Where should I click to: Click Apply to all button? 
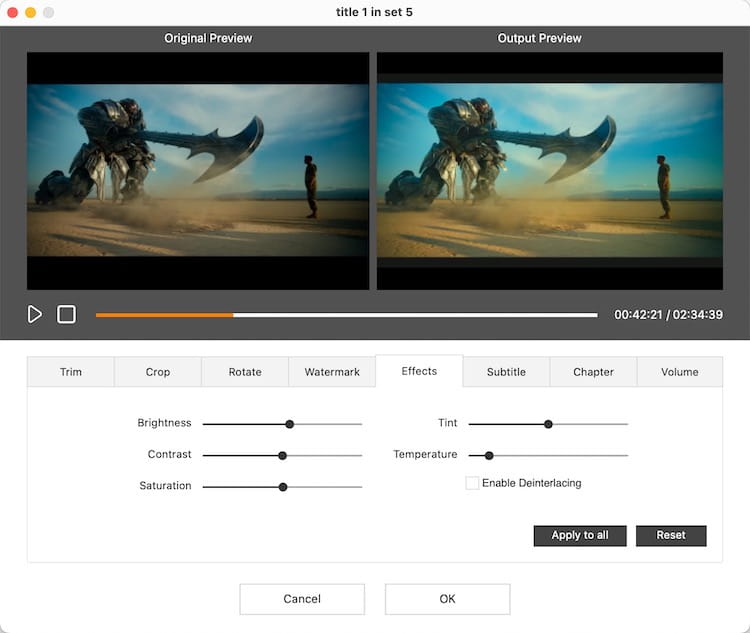pyautogui.click(x=580, y=535)
